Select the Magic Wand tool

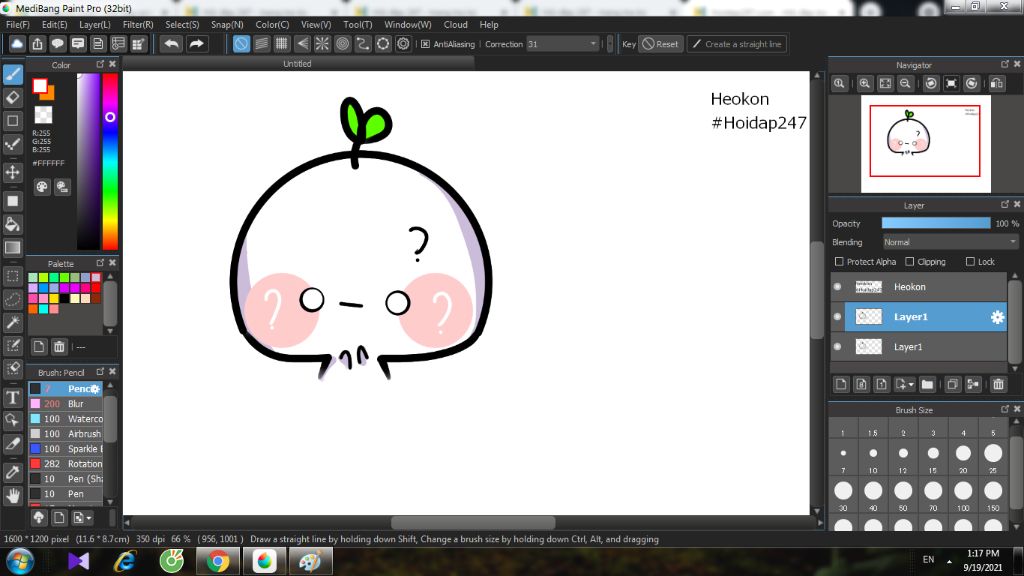point(12,322)
